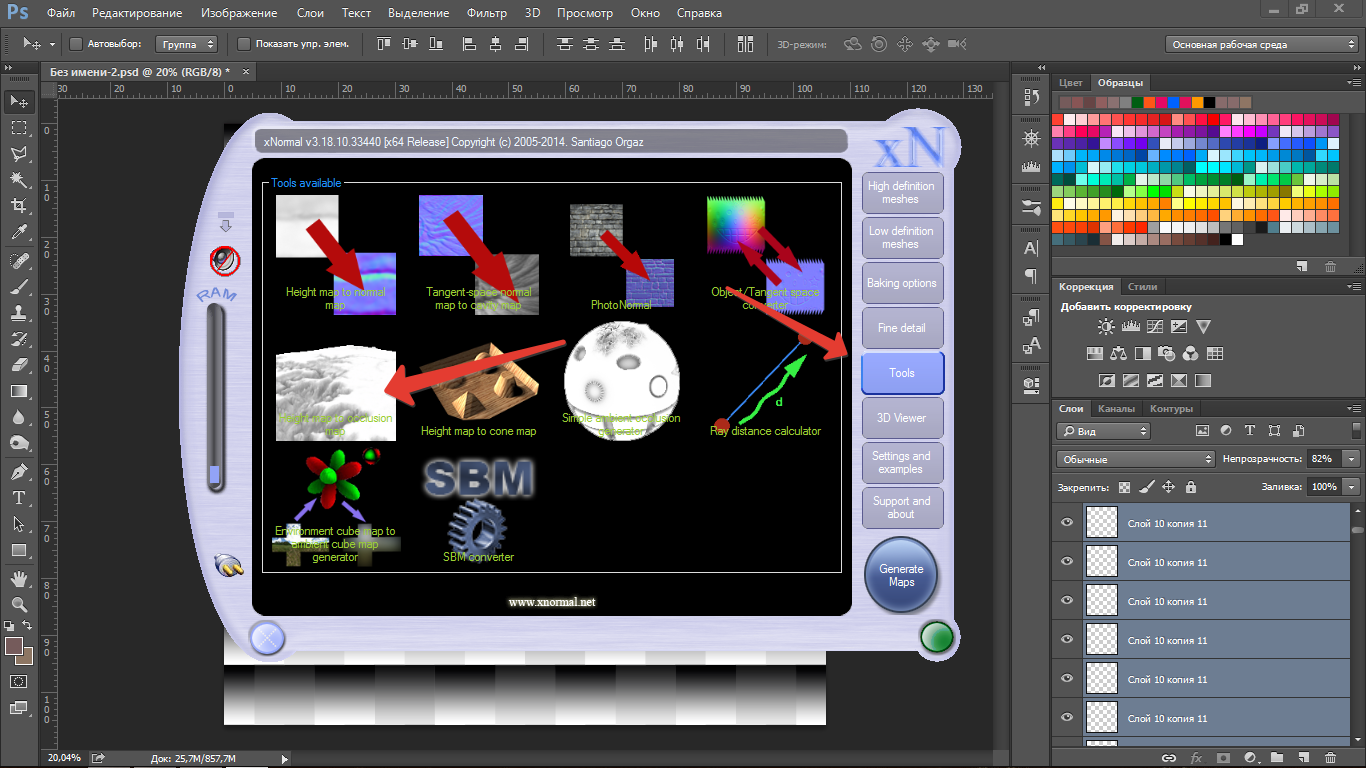Viewport: 1366px width, 768px height.
Task: Select the Hand tool
Action: tap(19, 579)
